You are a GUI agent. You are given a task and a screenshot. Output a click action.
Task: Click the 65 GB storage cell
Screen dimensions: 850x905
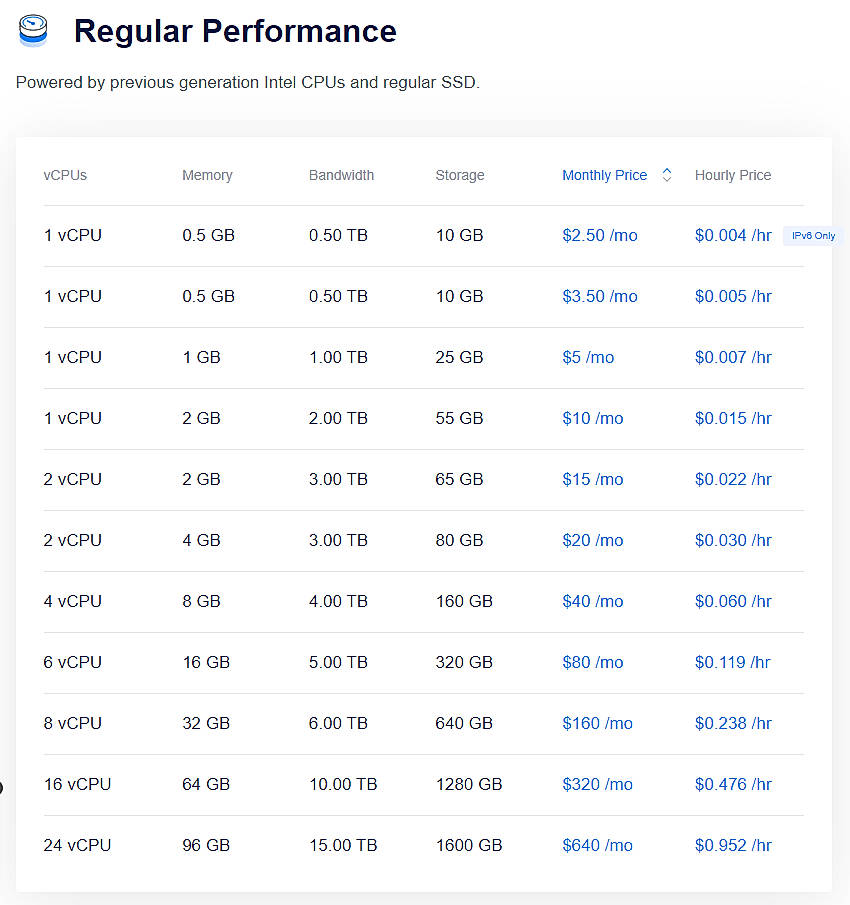point(459,479)
